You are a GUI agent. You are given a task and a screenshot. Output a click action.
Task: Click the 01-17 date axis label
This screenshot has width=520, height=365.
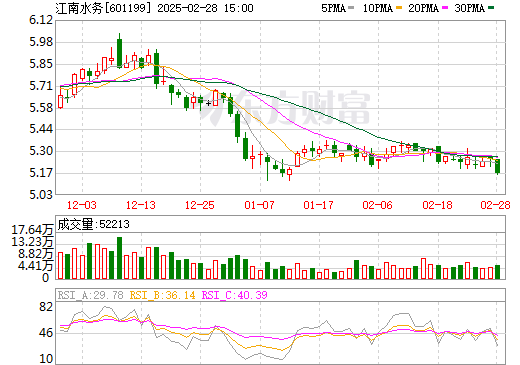pos(319,205)
